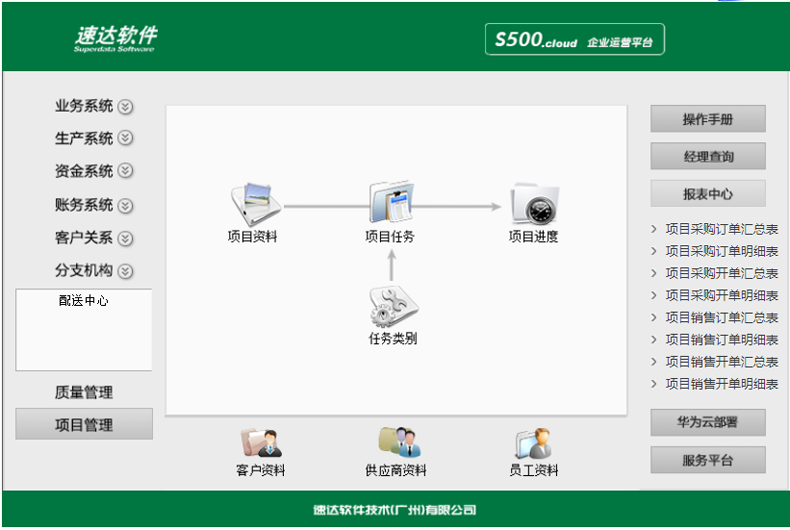Viewport: 790px width, 530px height.
Task: Click the 项目进度 text label
Action: 534,236
